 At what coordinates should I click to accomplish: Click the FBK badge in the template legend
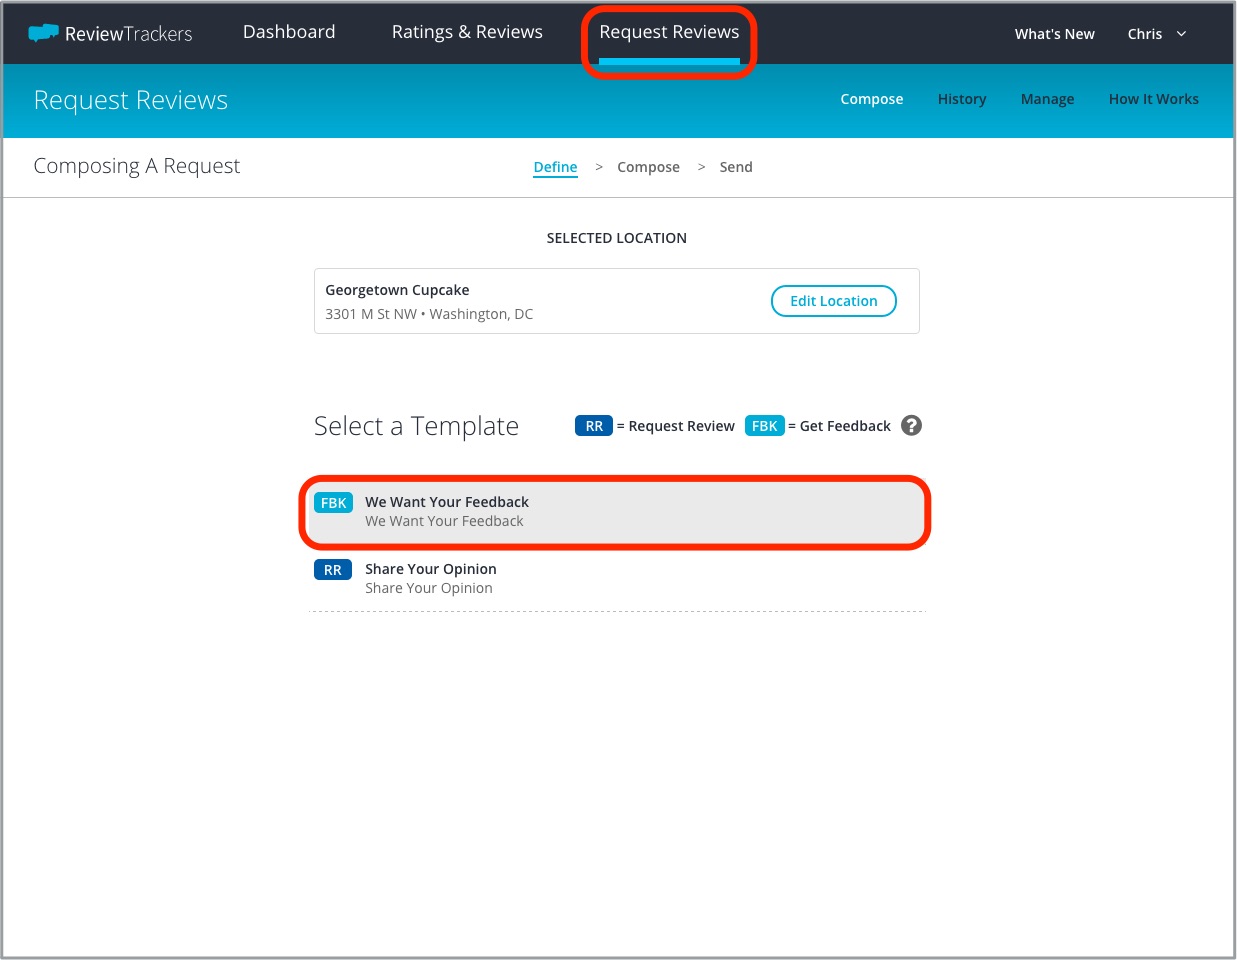765,426
